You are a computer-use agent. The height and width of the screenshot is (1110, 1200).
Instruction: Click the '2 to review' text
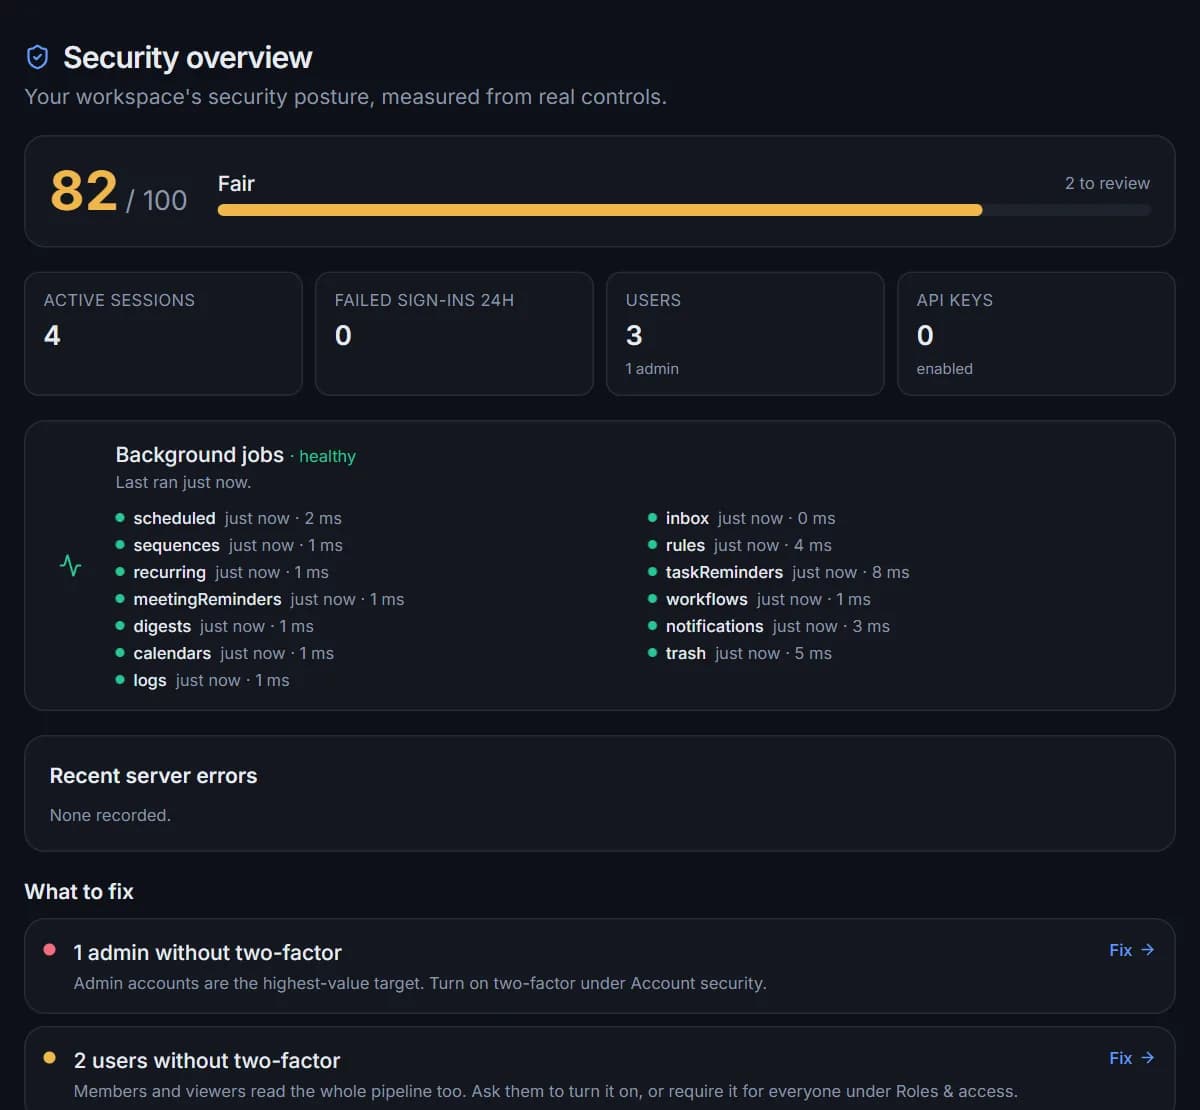tap(1107, 183)
